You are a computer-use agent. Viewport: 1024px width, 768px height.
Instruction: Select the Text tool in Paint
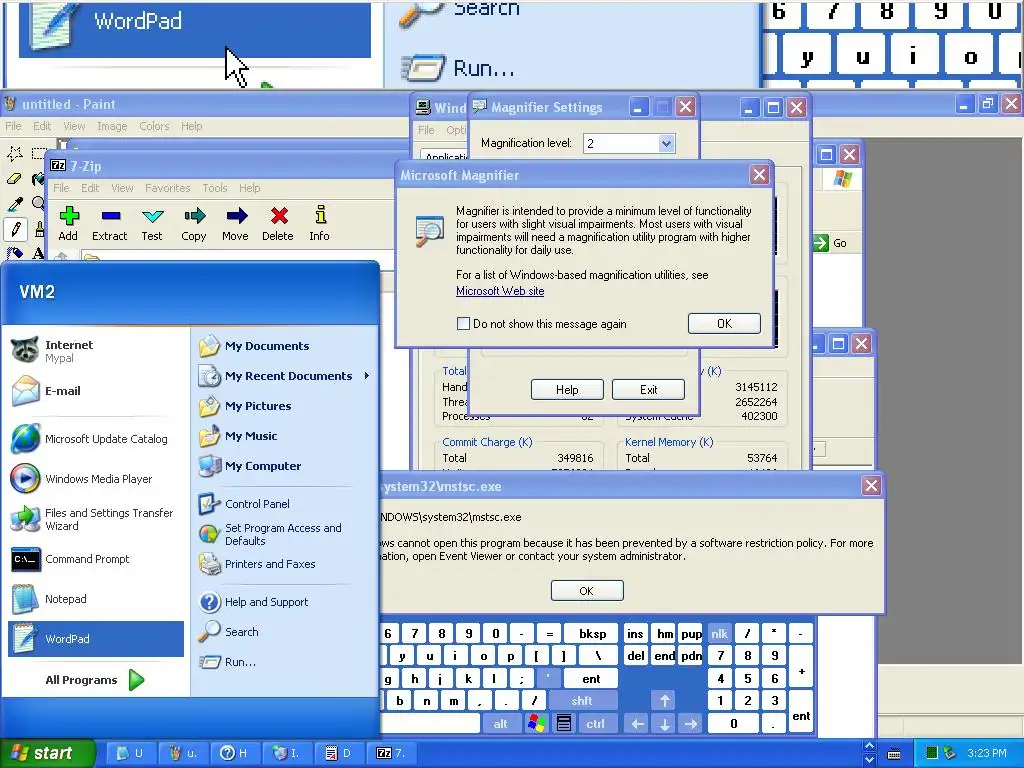point(39,253)
